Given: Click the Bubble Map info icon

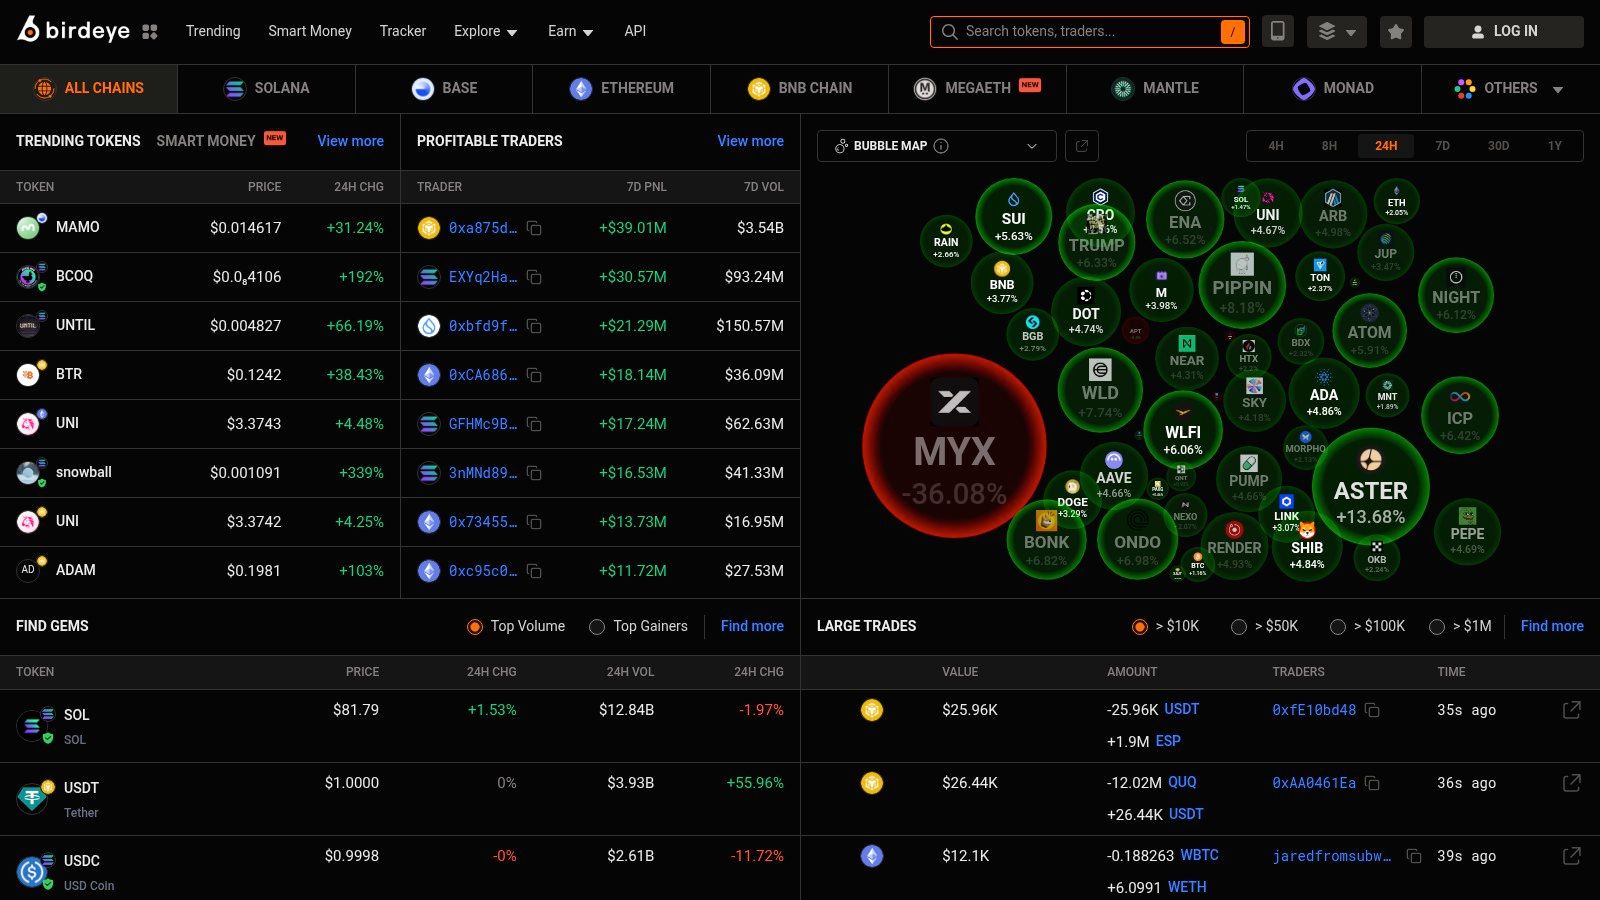Looking at the screenshot, I should [x=941, y=146].
